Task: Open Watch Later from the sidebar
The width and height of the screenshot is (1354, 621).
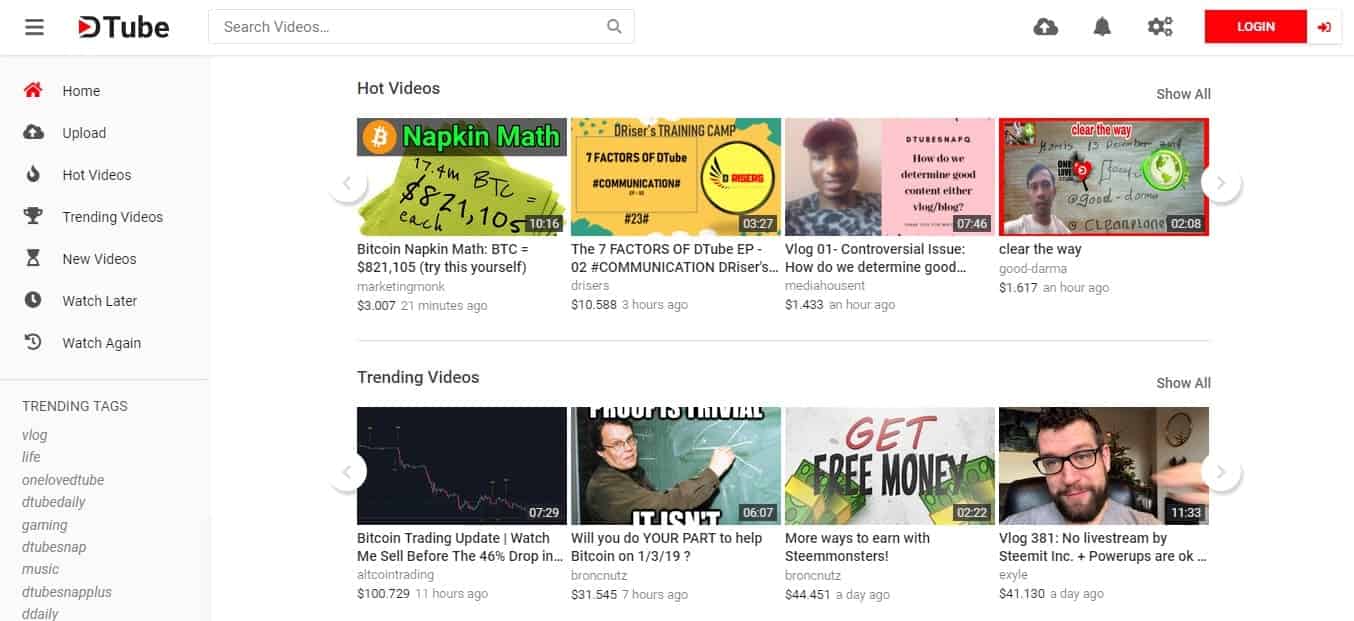Action: point(100,301)
